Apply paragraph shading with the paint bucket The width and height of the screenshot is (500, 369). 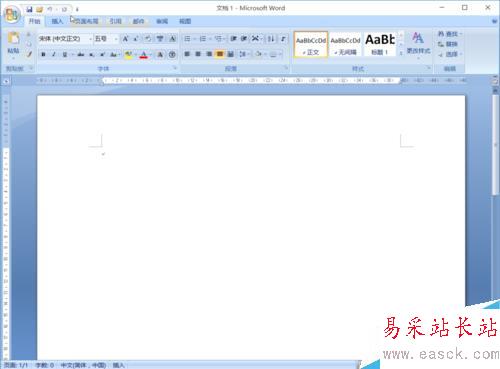point(258,54)
